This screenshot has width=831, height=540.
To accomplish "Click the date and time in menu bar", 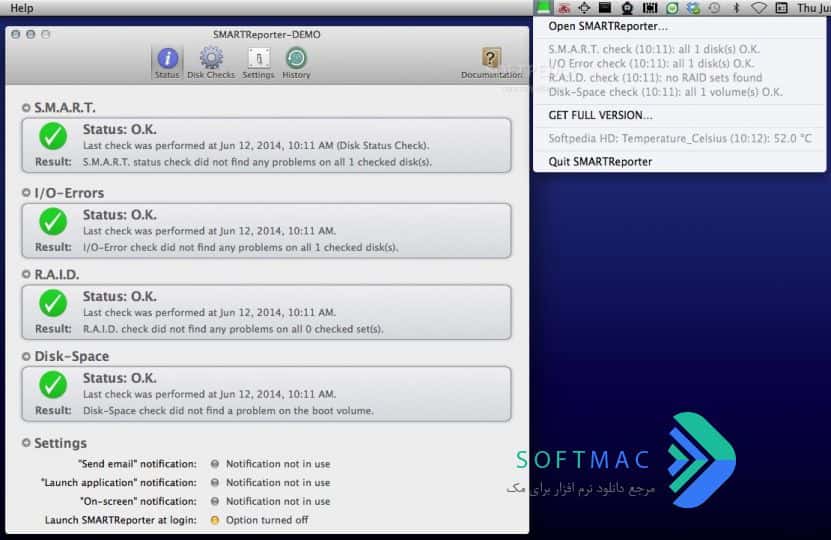I will [814, 8].
